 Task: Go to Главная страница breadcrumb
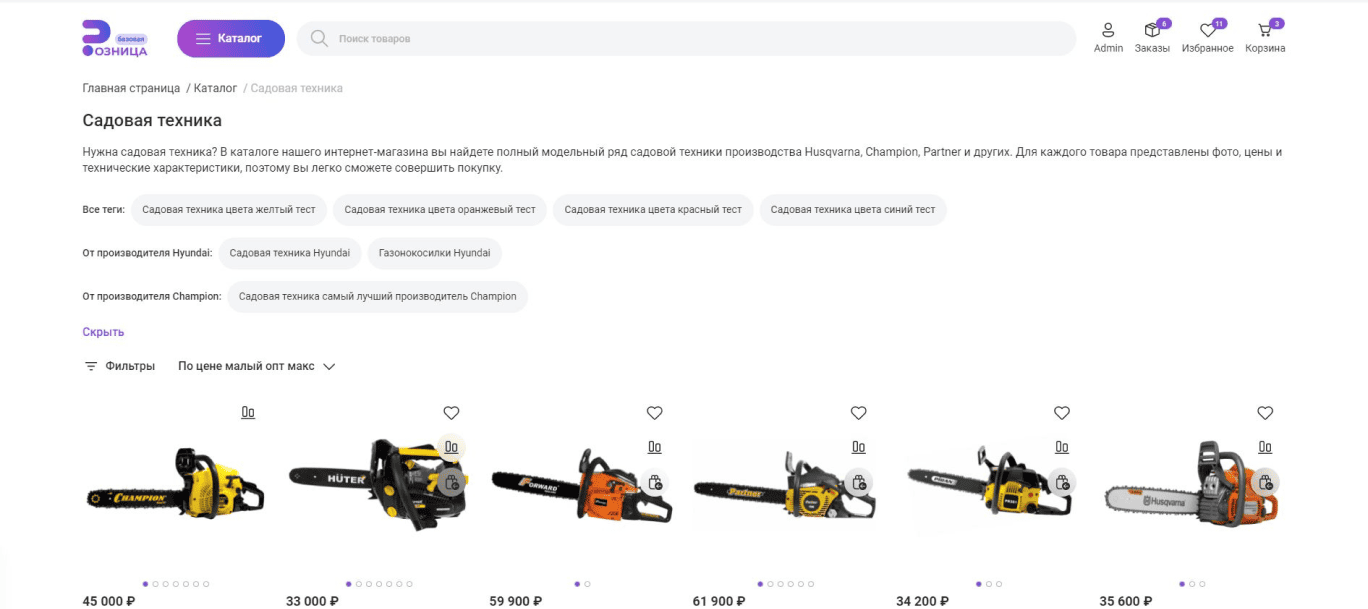point(131,88)
